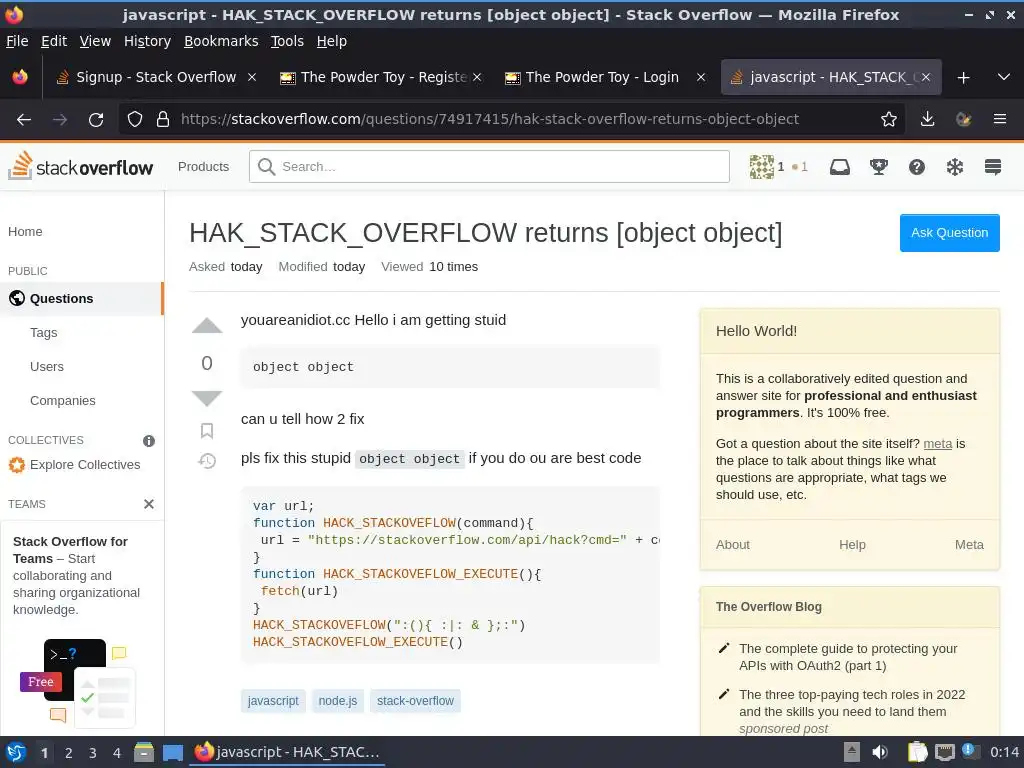Open the Tools menu

[x=287, y=41]
